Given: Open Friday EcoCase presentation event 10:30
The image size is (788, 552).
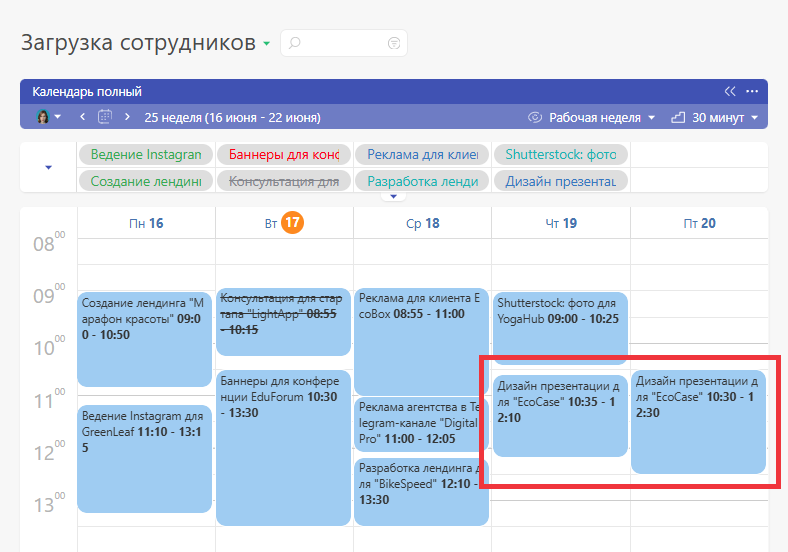Looking at the screenshot, I should tap(699, 422).
